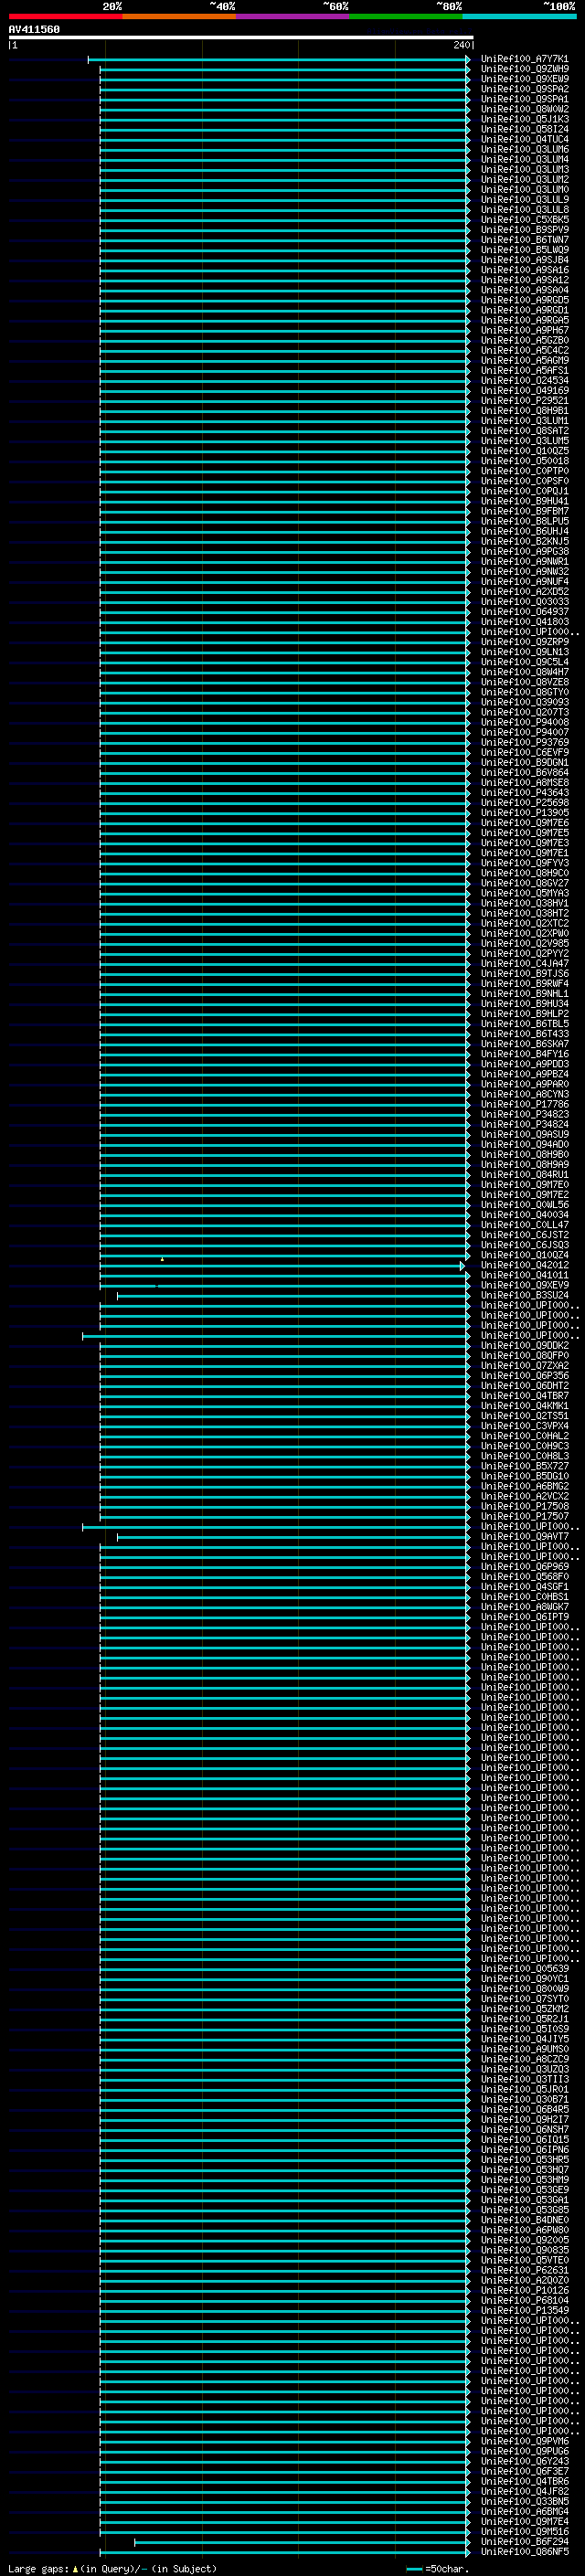Select hit UniRef100_Q6P356
Screen dimensions: 585x2576
[524, 1376]
